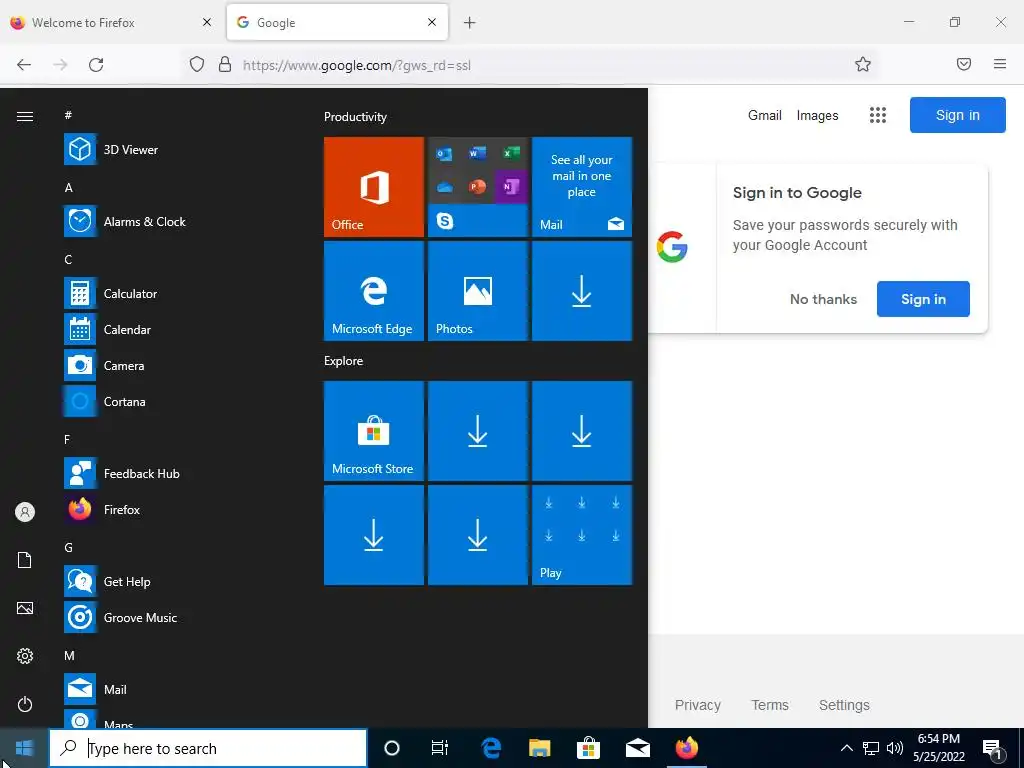Open the Settings footer menu on Google

click(x=844, y=705)
